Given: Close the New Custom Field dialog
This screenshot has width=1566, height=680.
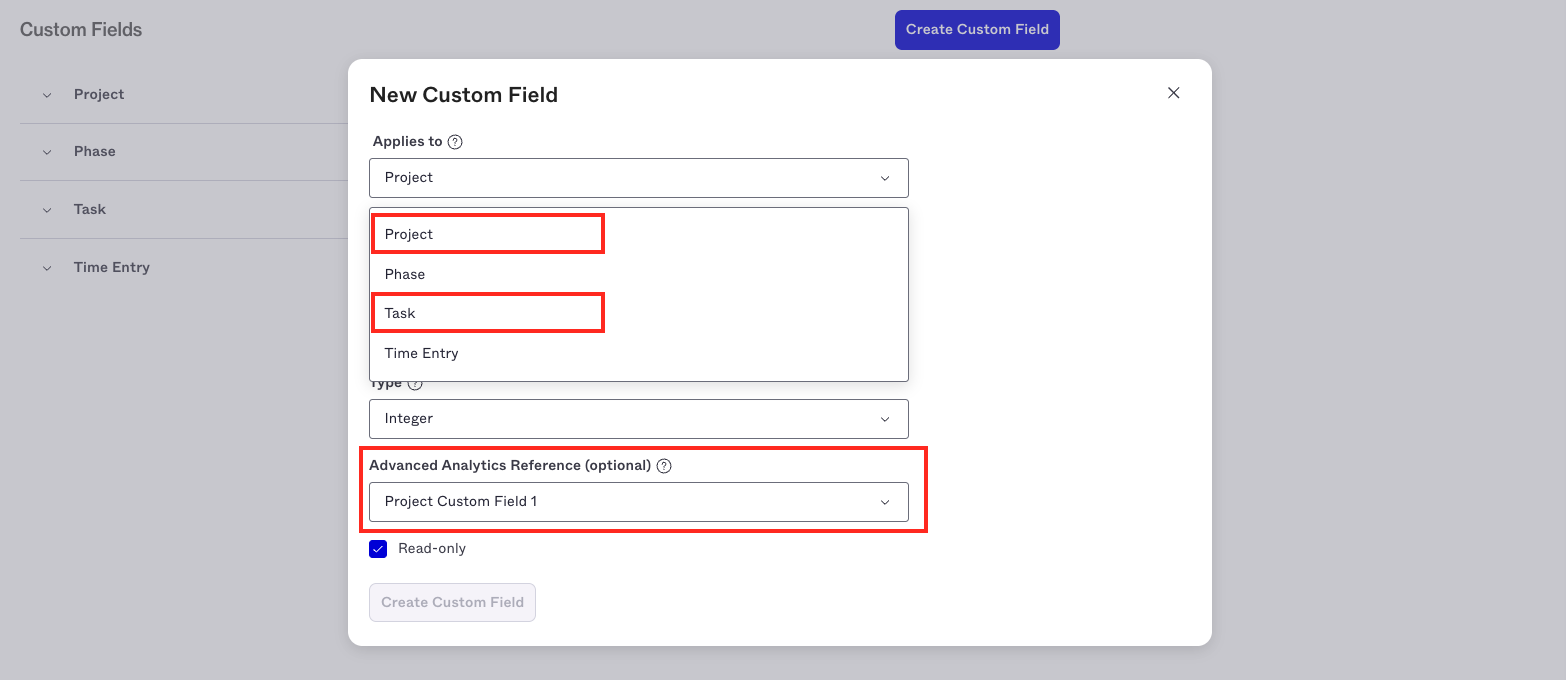Looking at the screenshot, I should (x=1174, y=93).
